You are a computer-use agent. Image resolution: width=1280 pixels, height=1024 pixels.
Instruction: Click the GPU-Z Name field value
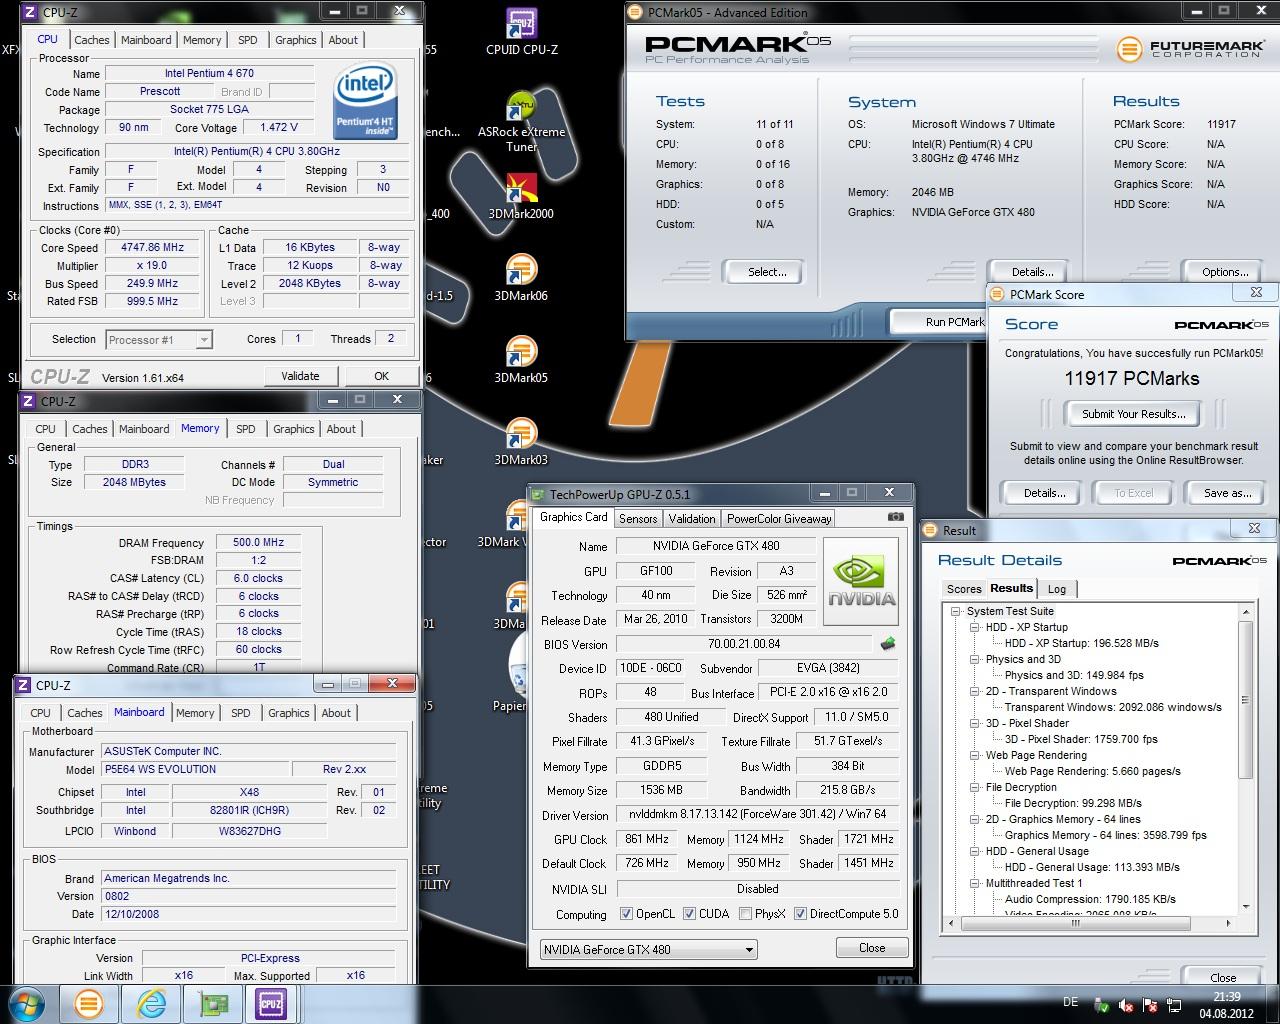click(715, 546)
